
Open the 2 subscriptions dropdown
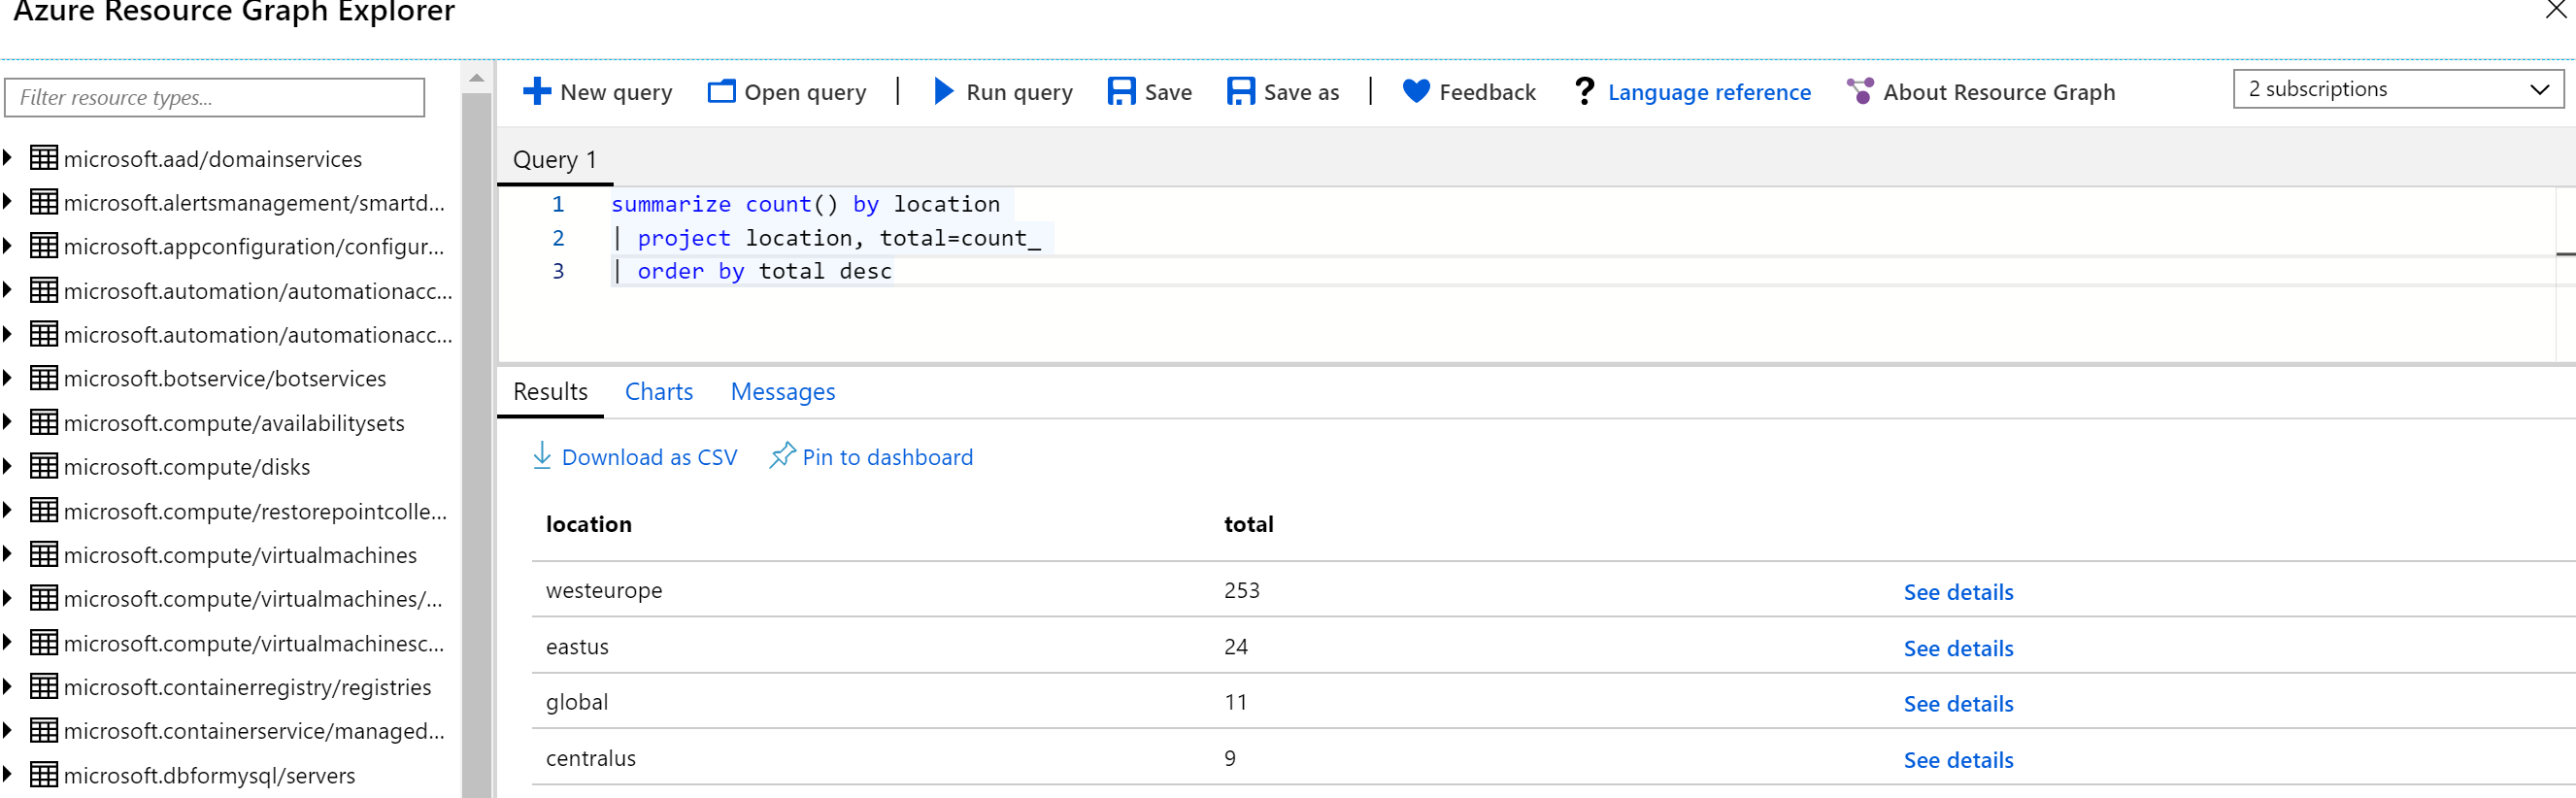(x=2398, y=89)
